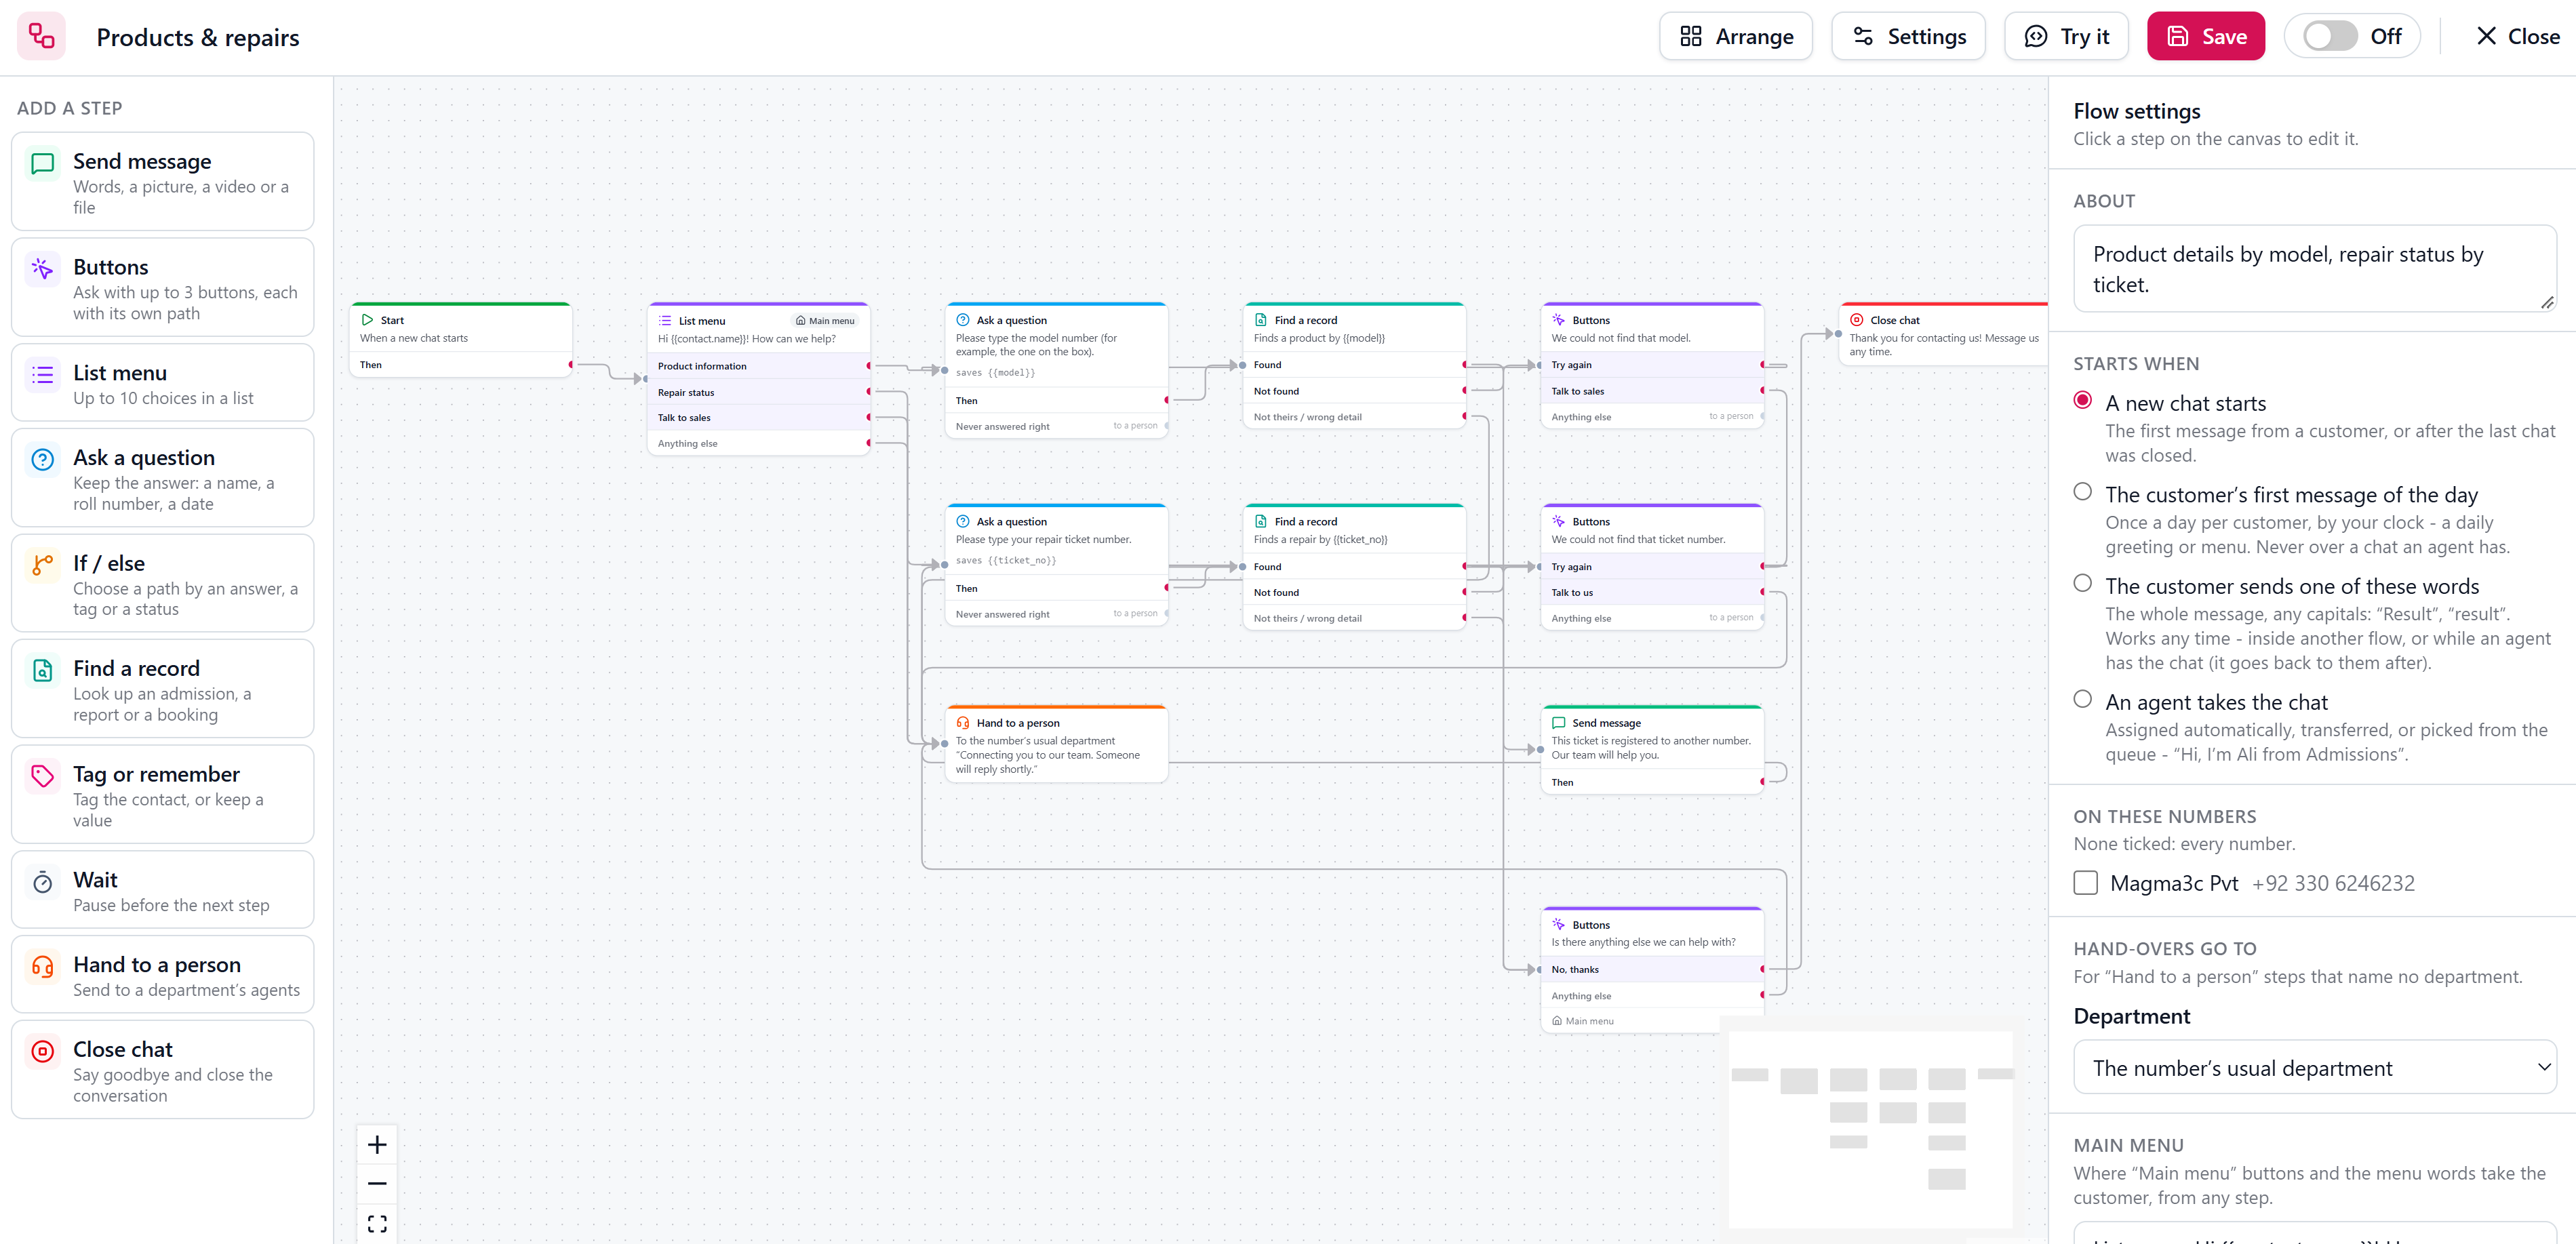Add a List menu step from sidebar
The width and height of the screenshot is (2576, 1244).
[x=162, y=383]
